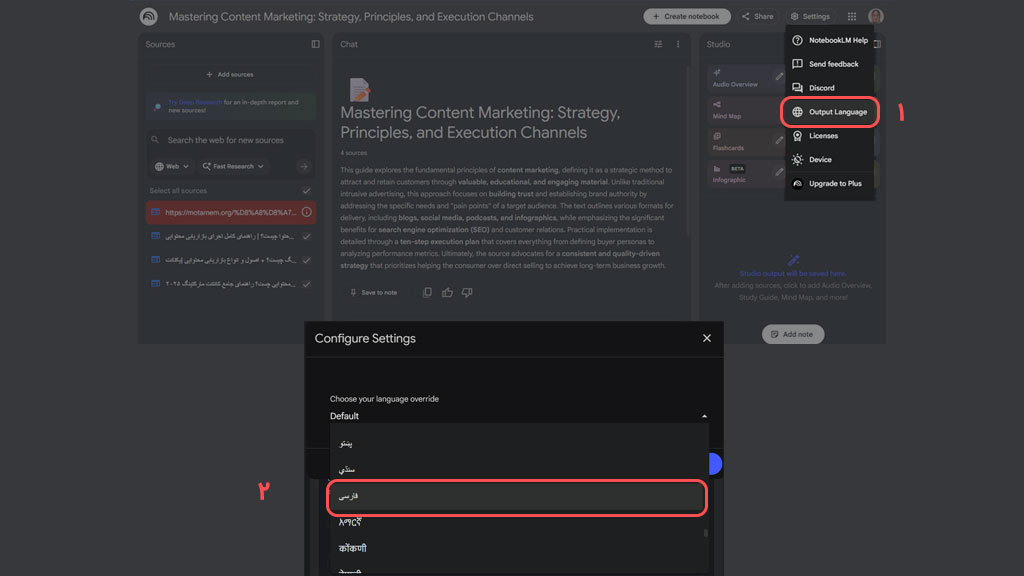Screen dimensions: 1024x576
Task: Click Save to note button
Action: click(374, 293)
